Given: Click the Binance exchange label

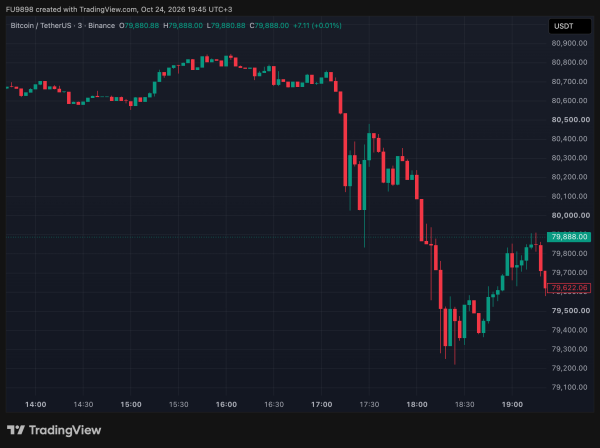Looking at the screenshot, I should tap(101, 26).
